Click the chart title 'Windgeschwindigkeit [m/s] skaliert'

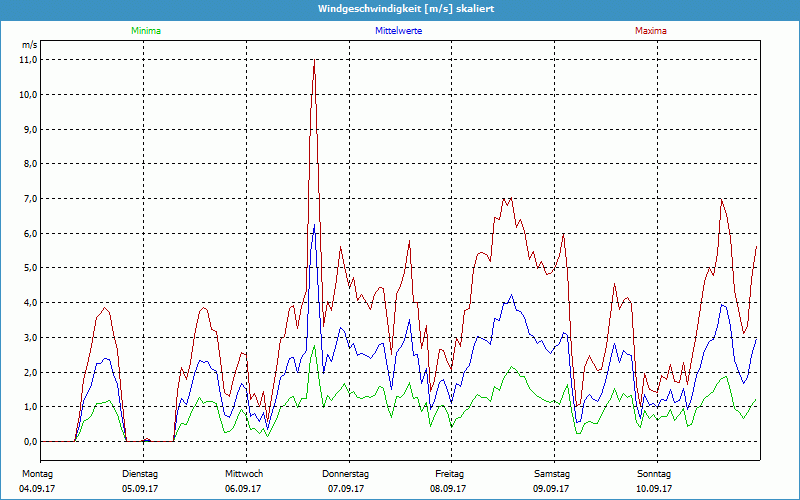point(406,9)
